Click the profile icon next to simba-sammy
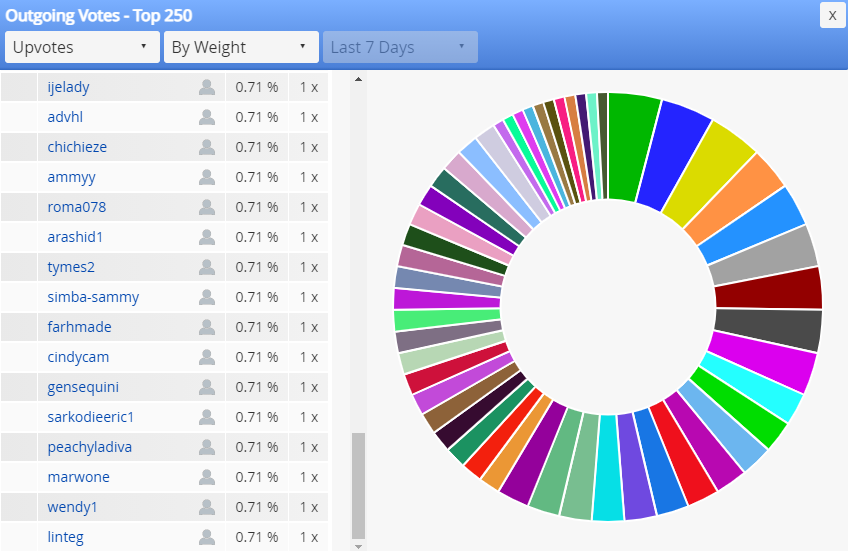Image resolution: width=848 pixels, height=551 pixels. [207, 297]
